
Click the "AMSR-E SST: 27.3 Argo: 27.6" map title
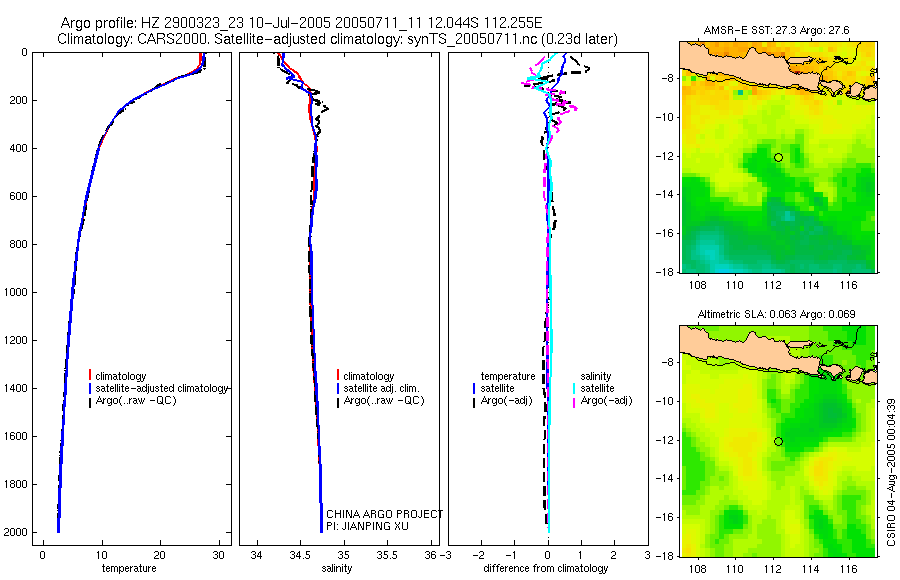coord(777,30)
